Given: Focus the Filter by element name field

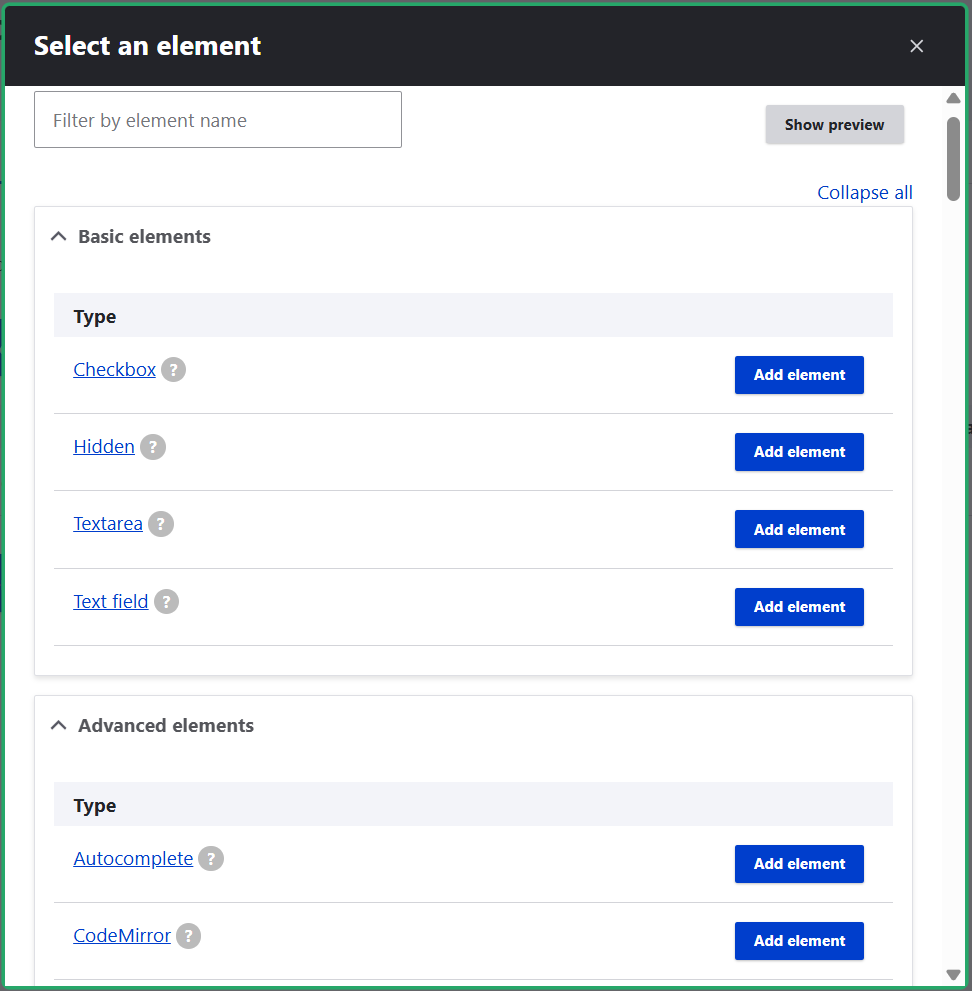Looking at the screenshot, I should click(x=218, y=119).
